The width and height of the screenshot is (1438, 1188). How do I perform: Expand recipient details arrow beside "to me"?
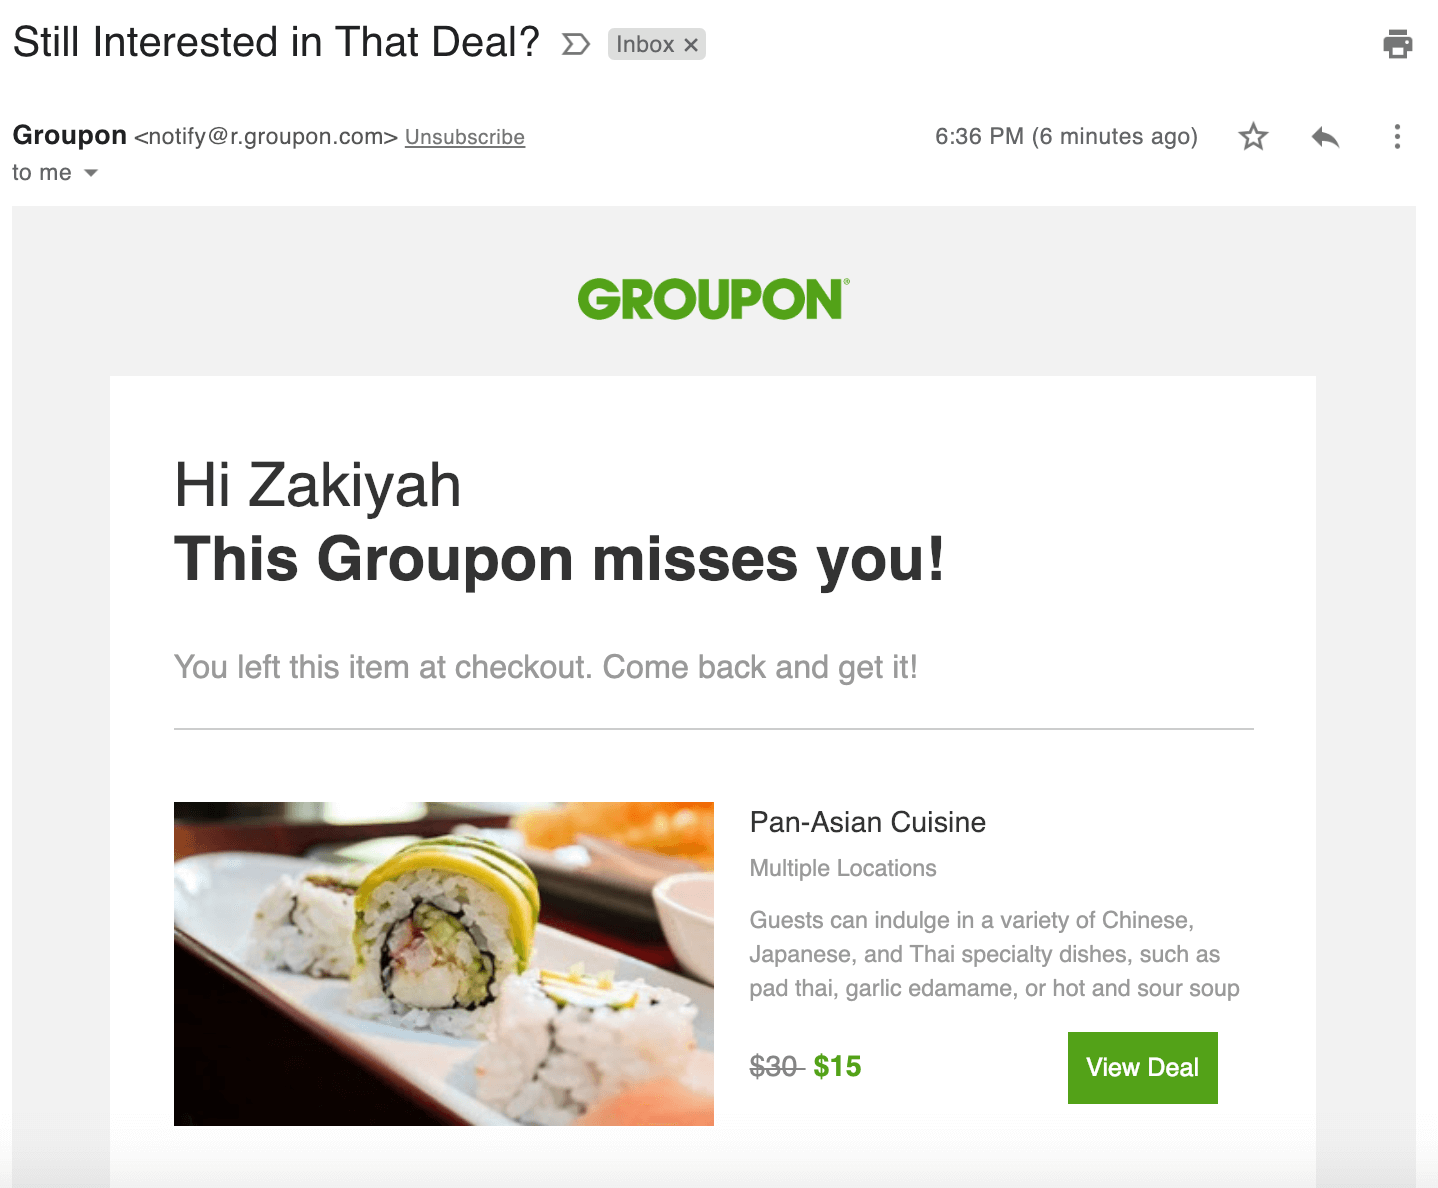91,173
